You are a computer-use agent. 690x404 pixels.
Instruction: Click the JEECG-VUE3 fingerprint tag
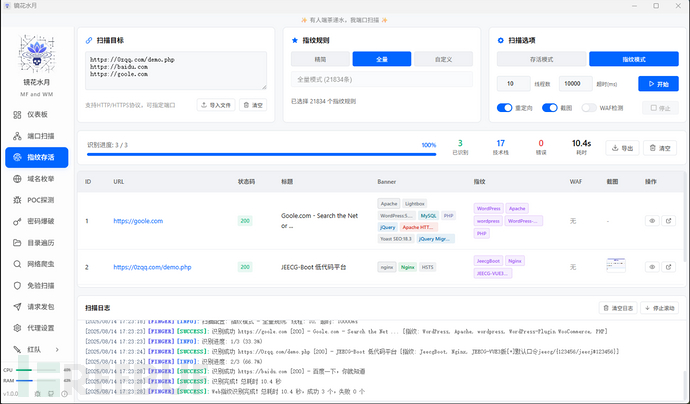point(493,273)
